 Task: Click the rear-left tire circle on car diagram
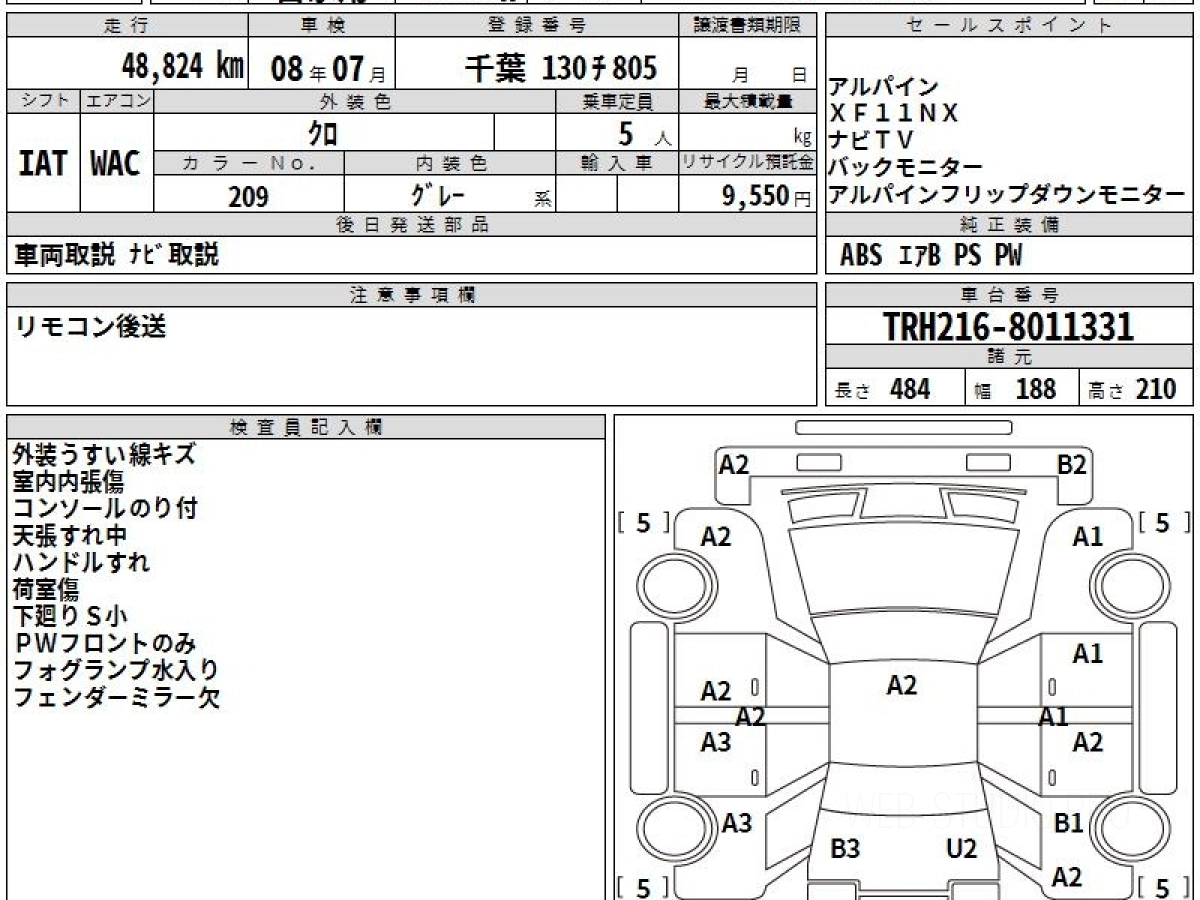pyautogui.click(x=665, y=829)
